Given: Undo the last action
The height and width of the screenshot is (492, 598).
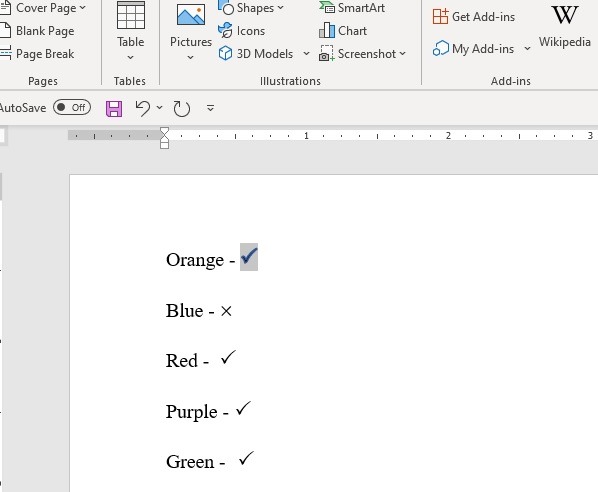Looking at the screenshot, I should 143,108.
